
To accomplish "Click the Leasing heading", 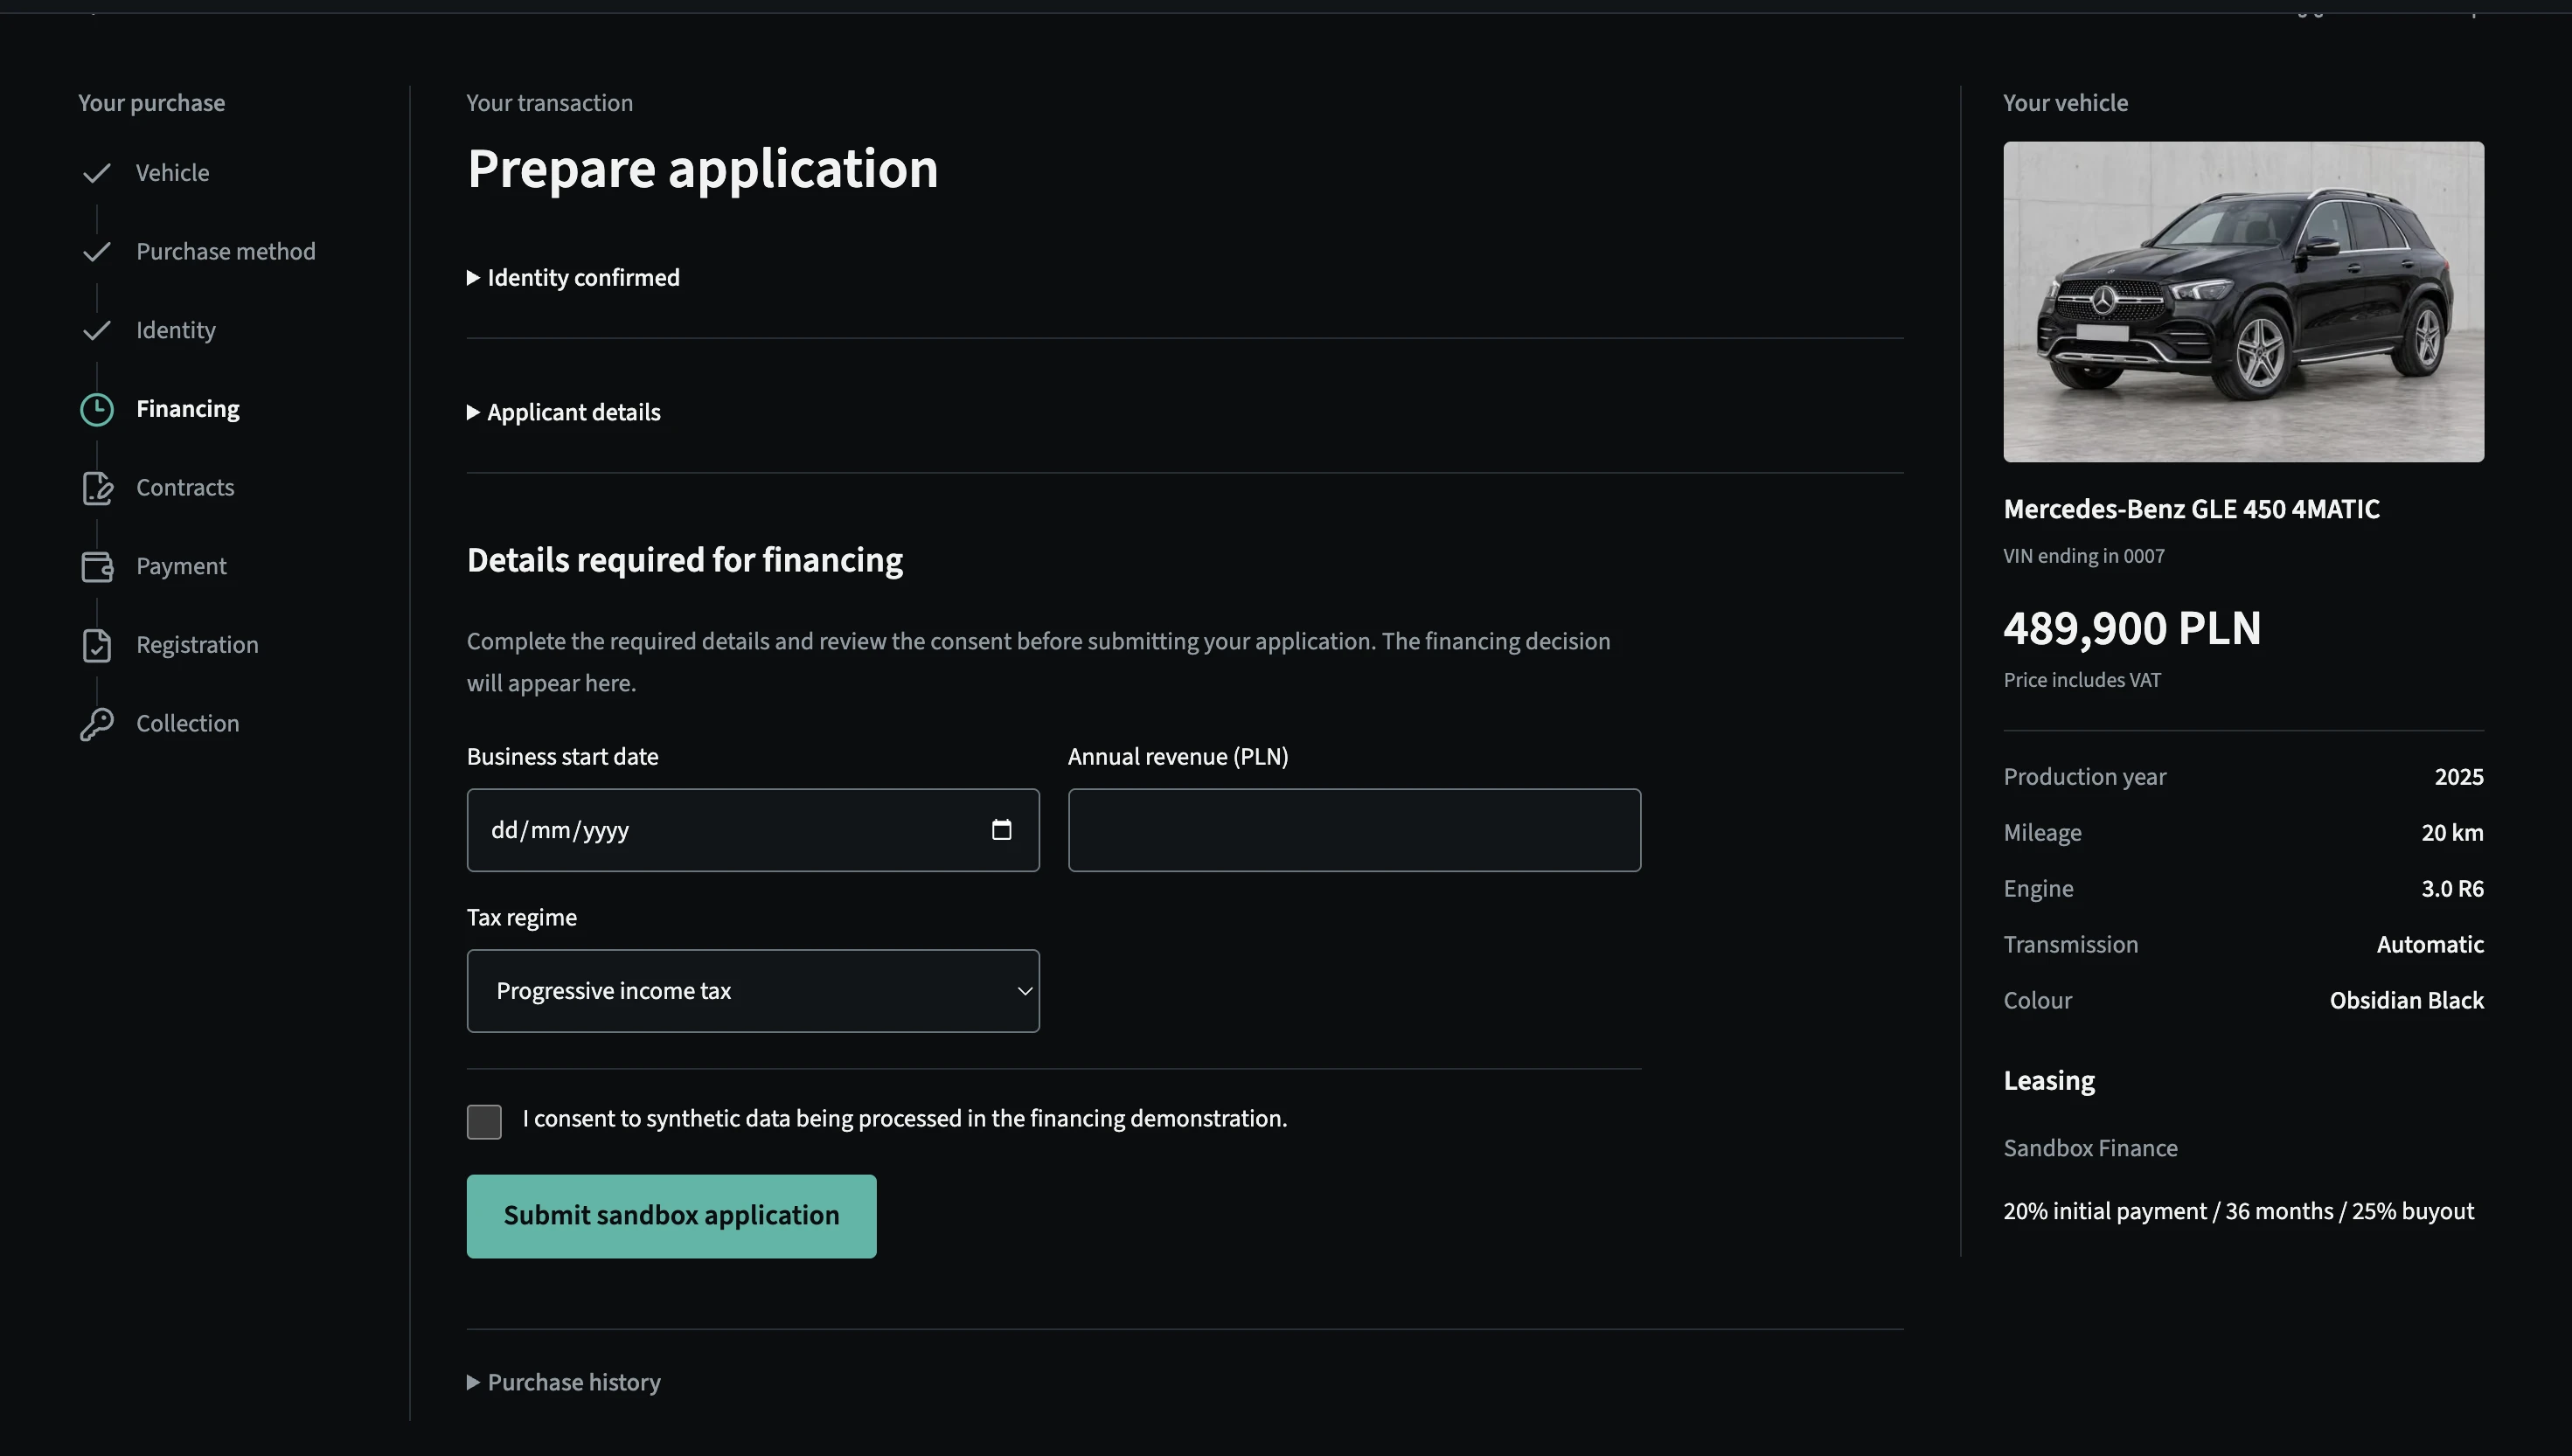I will [x=2049, y=1081].
